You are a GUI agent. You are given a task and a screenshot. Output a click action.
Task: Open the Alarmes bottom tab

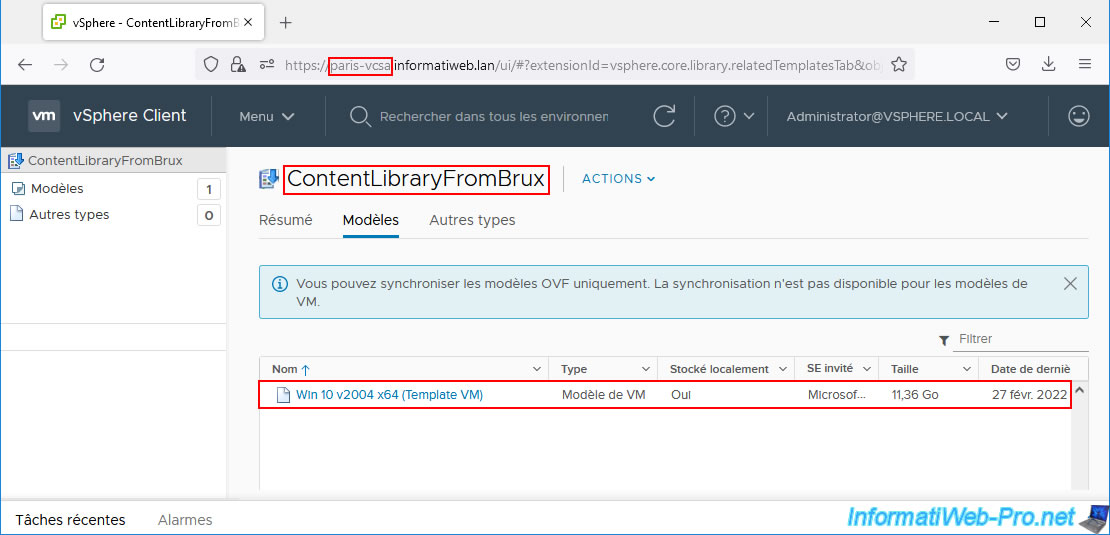[x=185, y=520]
